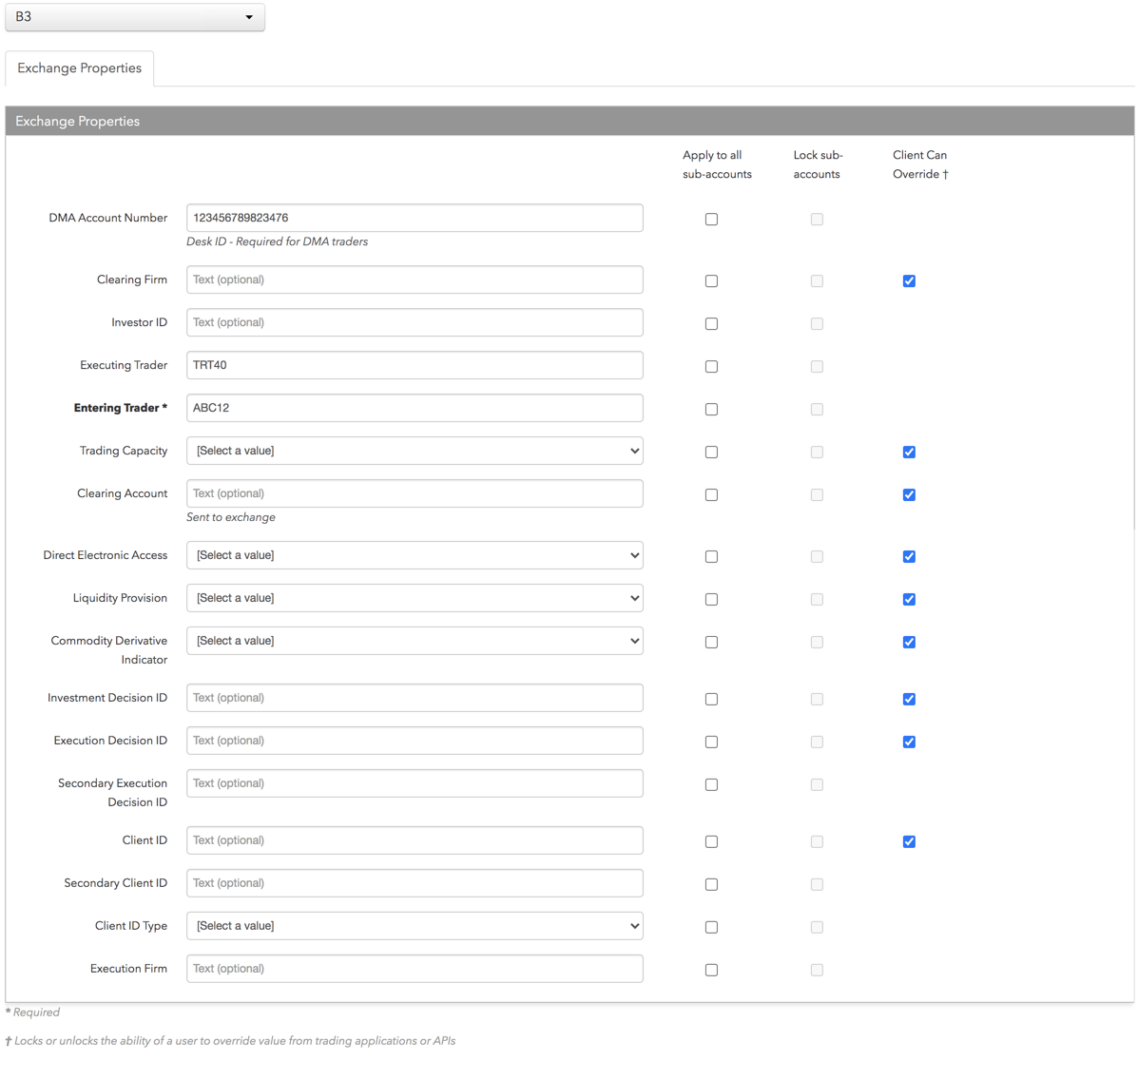Check Apply to all sub-accounts for Investment Decision ID
1138x1080 pixels.
(x=711, y=699)
